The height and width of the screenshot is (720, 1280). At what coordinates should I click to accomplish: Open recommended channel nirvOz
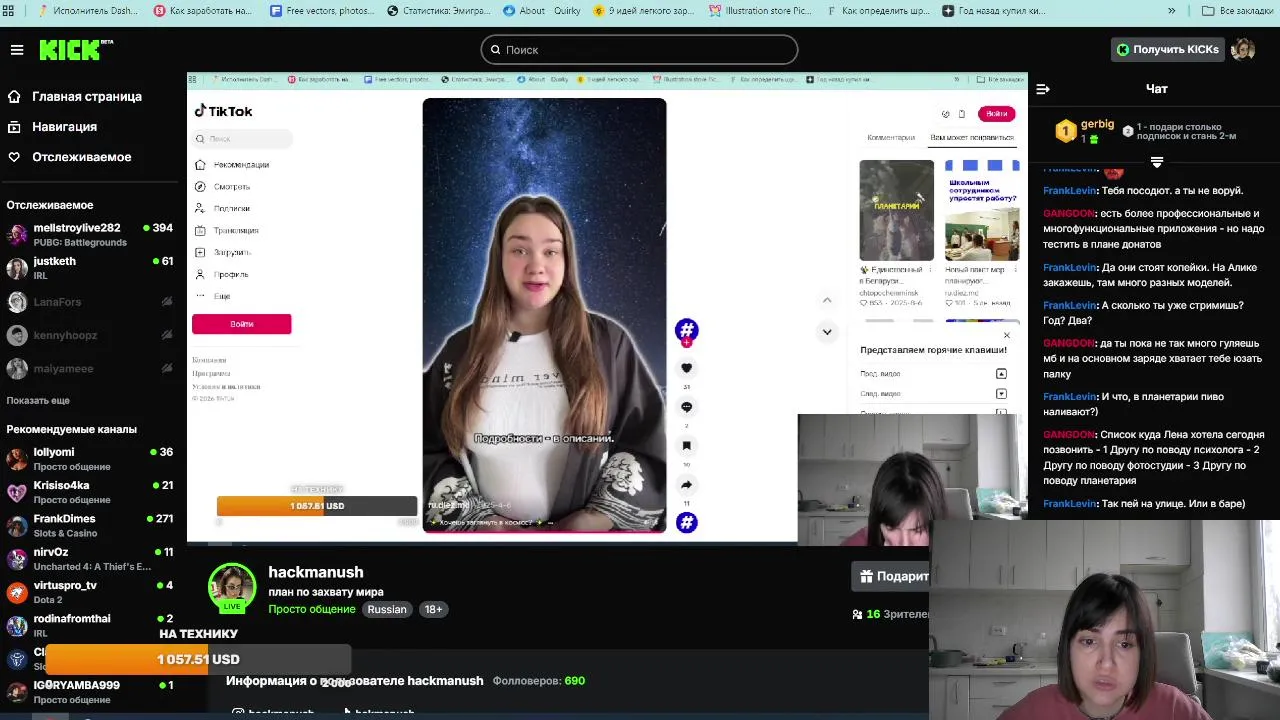[x=91, y=558]
